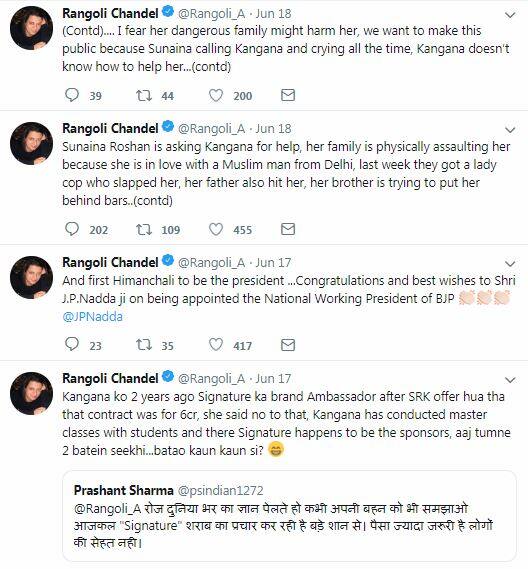The height and width of the screenshot is (569, 528).
Task: Open the dropdown arrow on the Sunaina Roshan tweet
Action: pos(510,130)
